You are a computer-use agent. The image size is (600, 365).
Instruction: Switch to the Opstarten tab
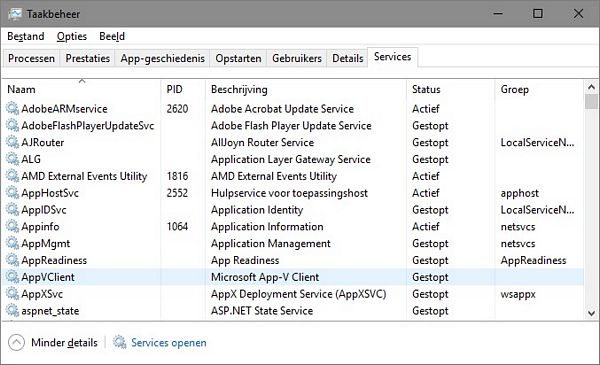[x=238, y=59]
